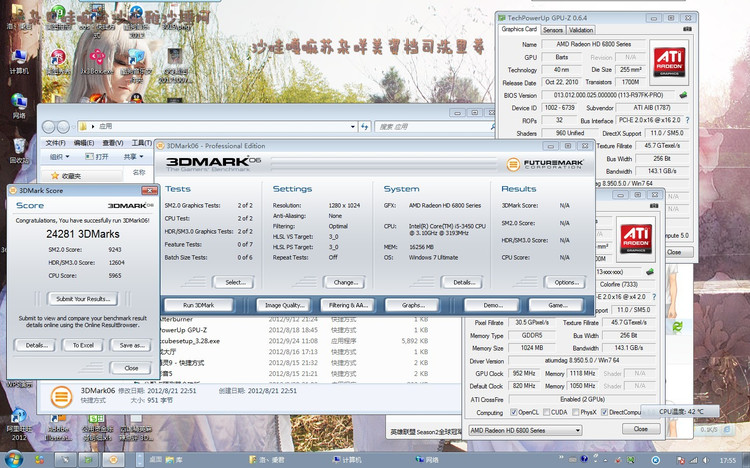The image size is (750, 468).
Task: Click the Explorer search box
Action: (435, 127)
